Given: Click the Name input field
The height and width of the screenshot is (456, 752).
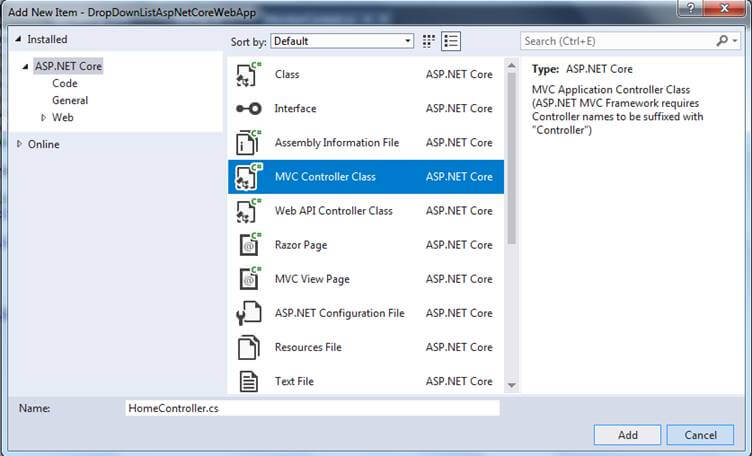Looking at the screenshot, I should pyautogui.click(x=312, y=409).
